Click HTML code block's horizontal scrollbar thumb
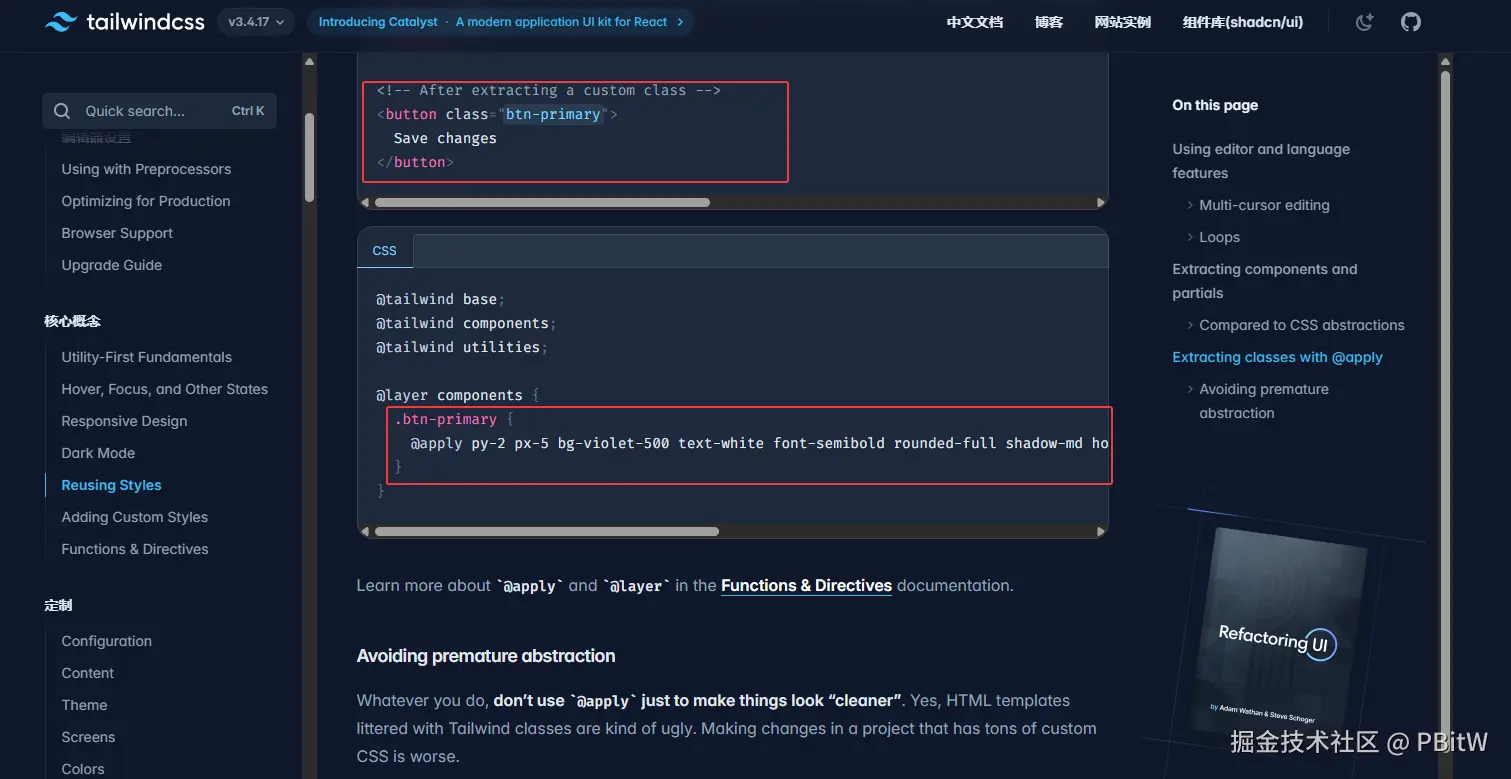 tap(542, 202)
